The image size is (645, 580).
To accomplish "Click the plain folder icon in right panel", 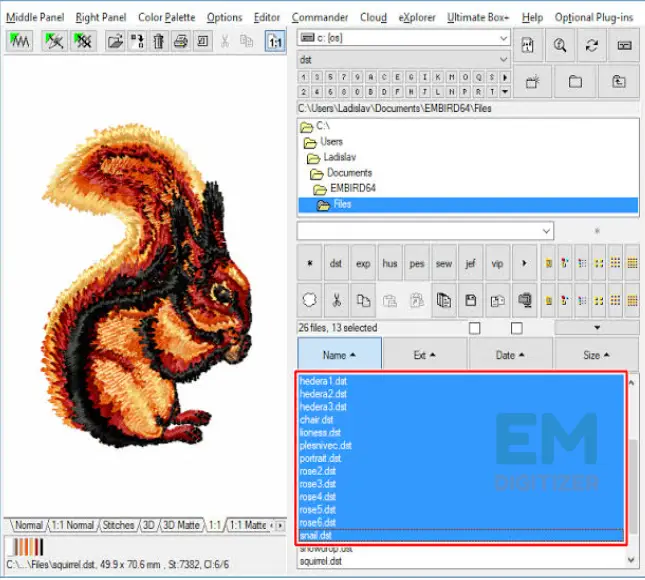I will [x=575, y=82].
